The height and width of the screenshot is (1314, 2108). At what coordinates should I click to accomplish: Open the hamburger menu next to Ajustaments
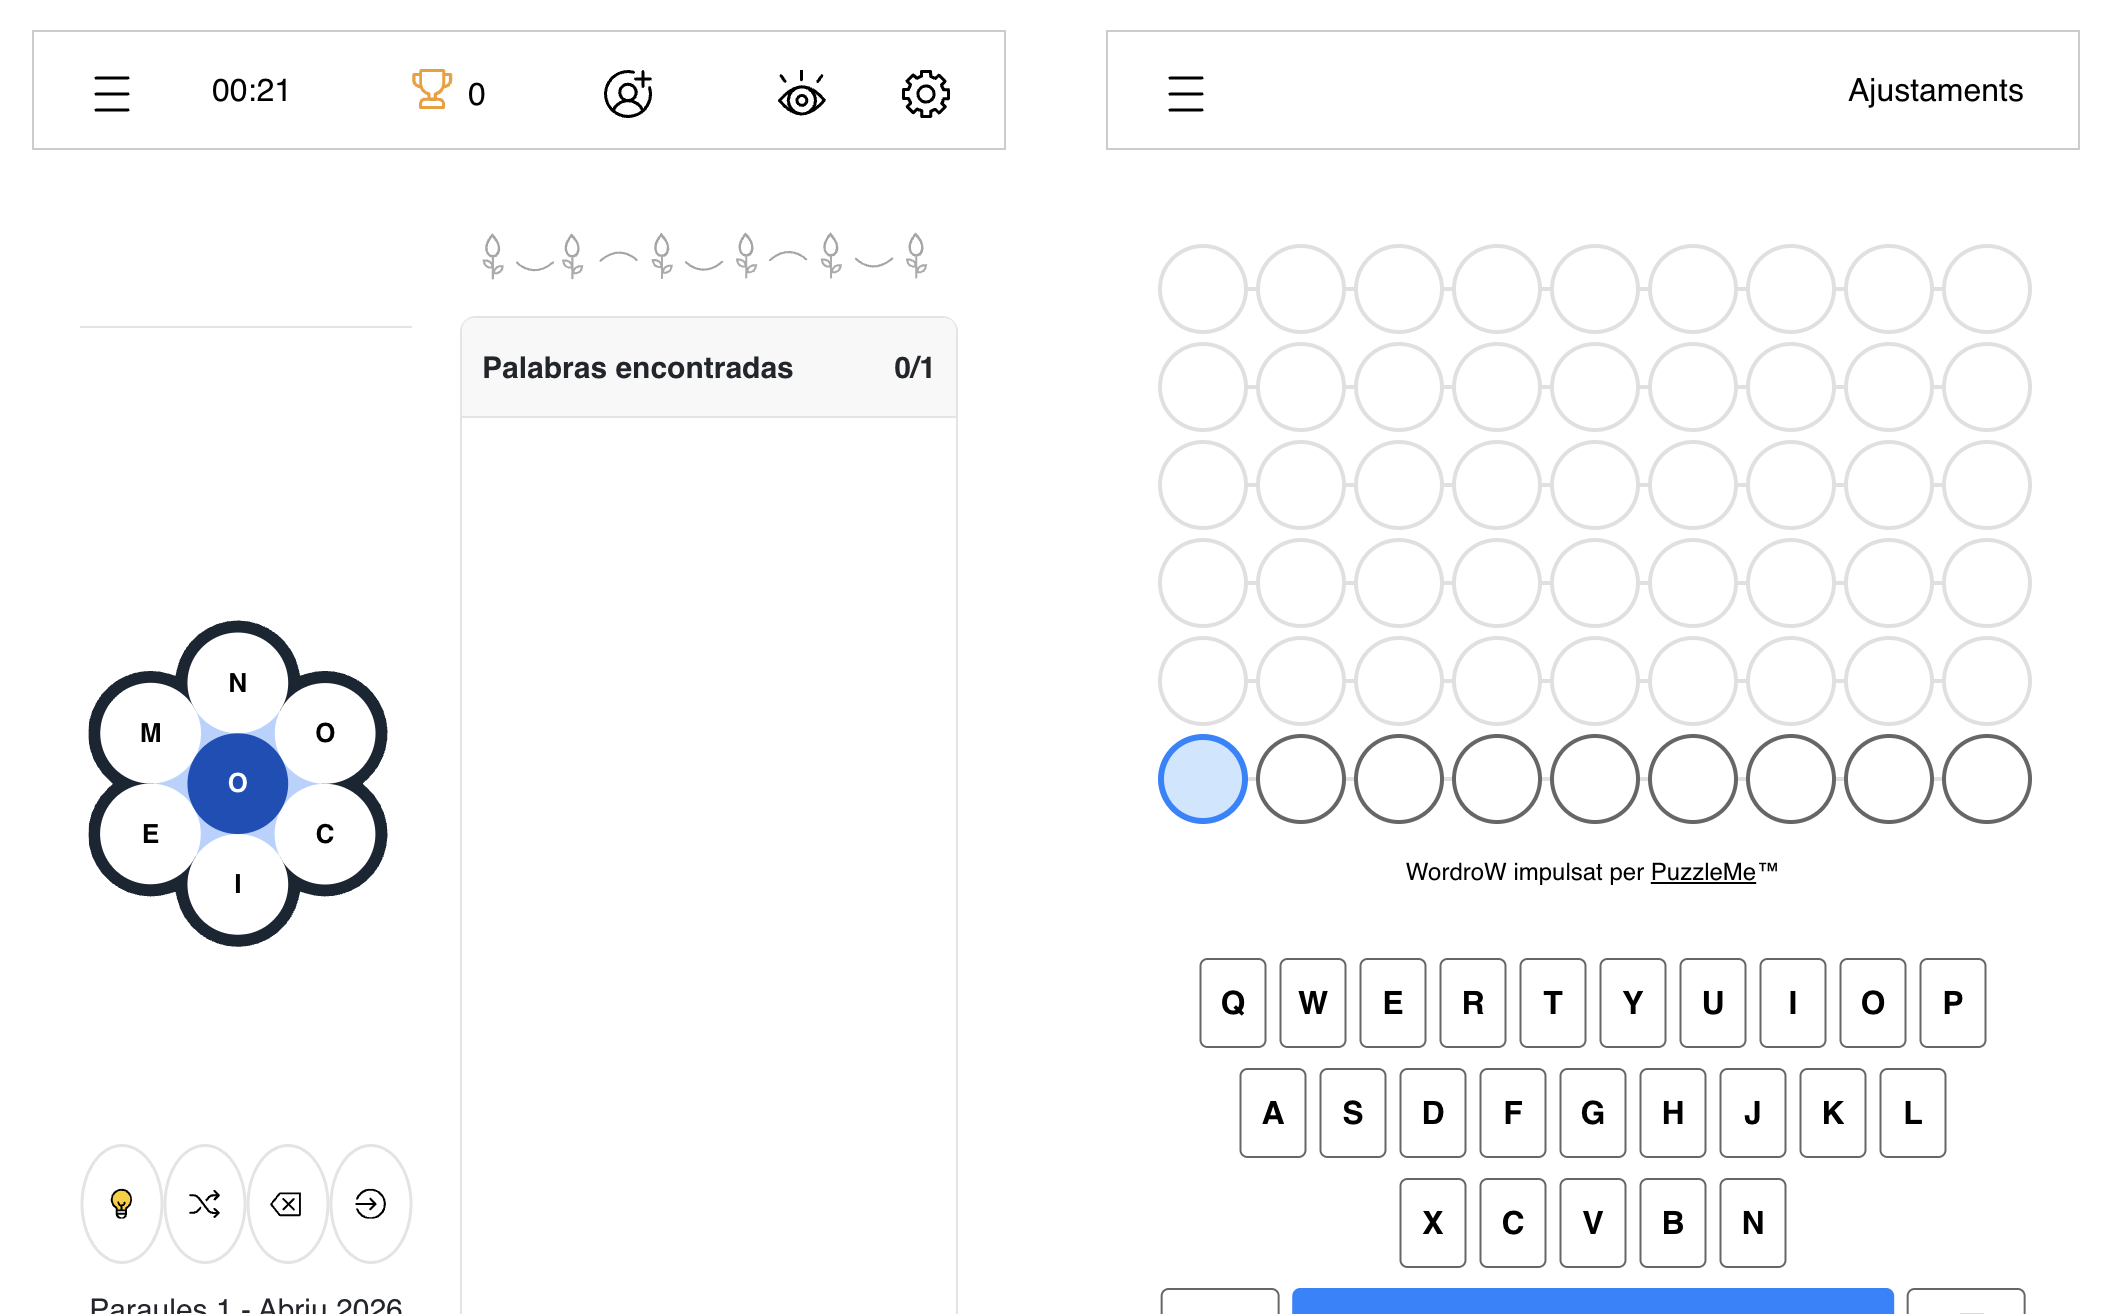click(1186, 93)
